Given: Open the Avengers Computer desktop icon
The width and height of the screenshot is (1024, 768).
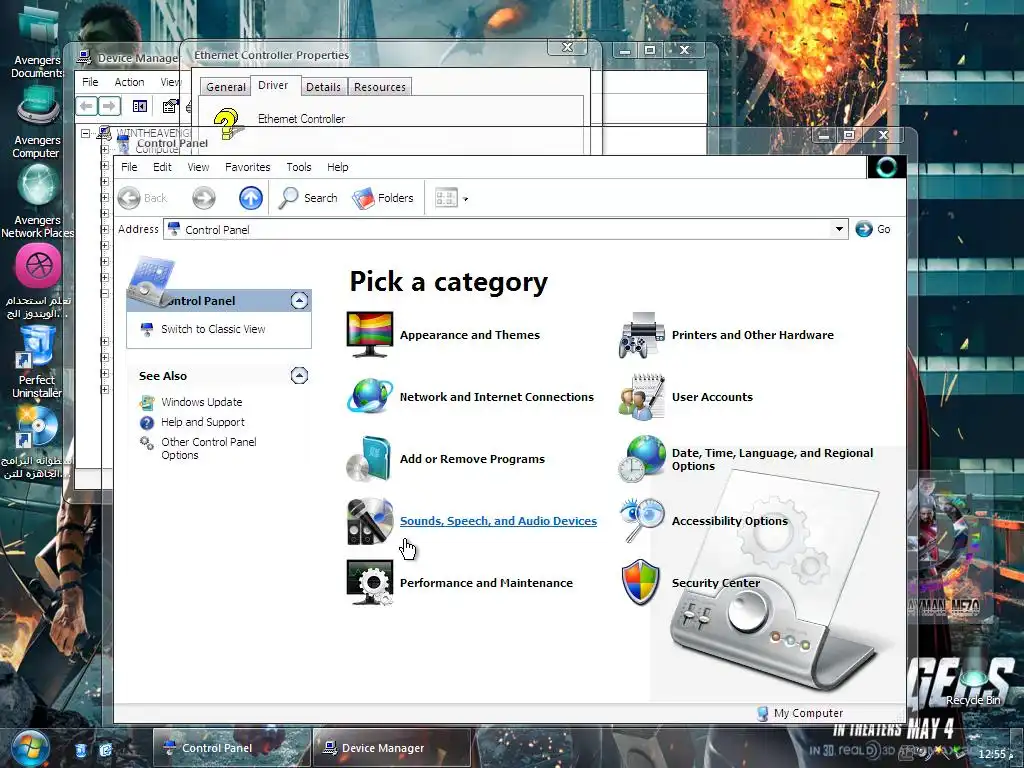Looking at the screenshot, I should (x=37, y=124).
